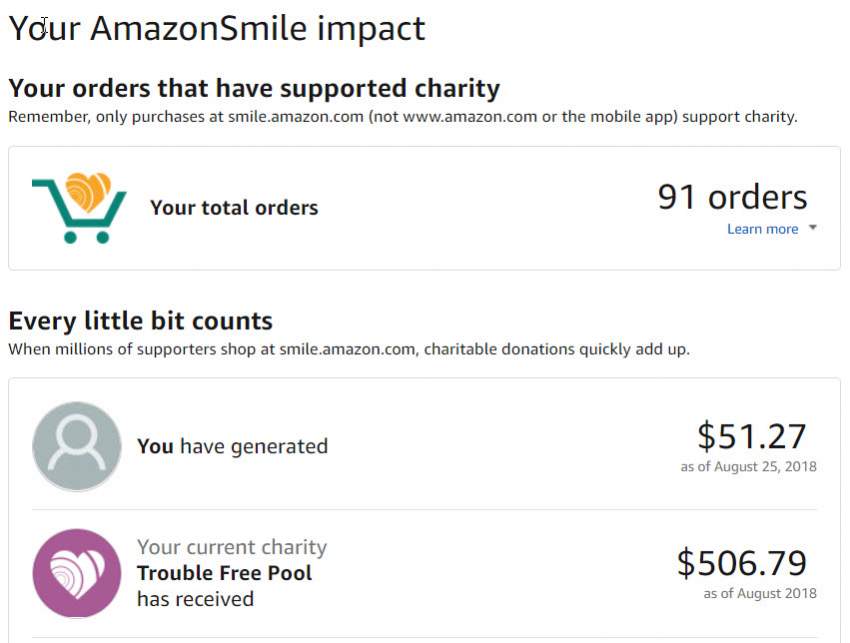850x643 pixels.
Task: Click the smile.amazon.com reminder text
Action: [403, 117]
